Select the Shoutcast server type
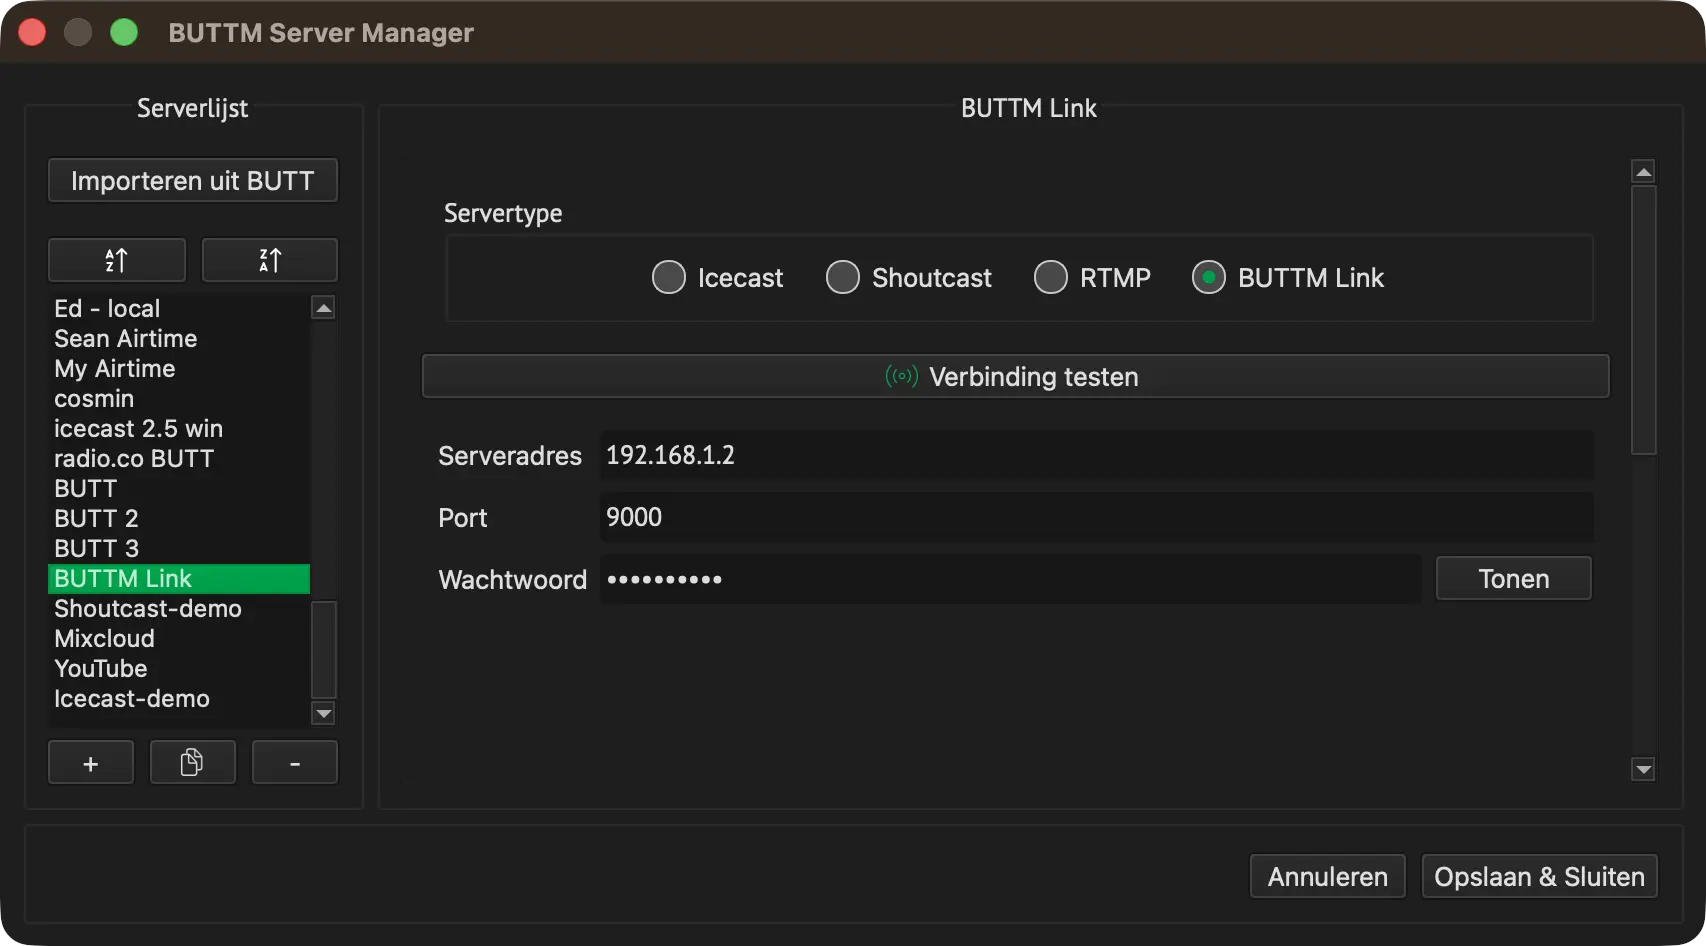Viewport: 1706px width, 946px height. coord(842,277)
